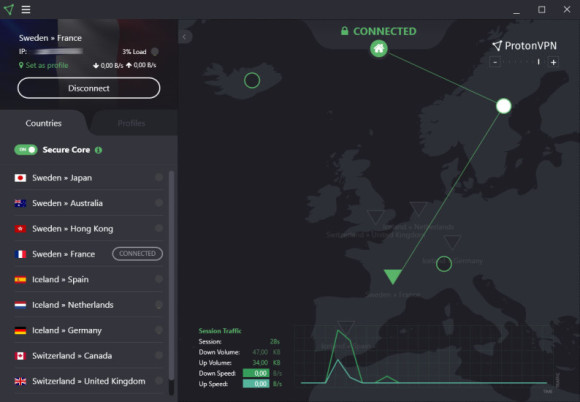Select Iceland » Spain server

pyautogui.click(x=89, y=279)
